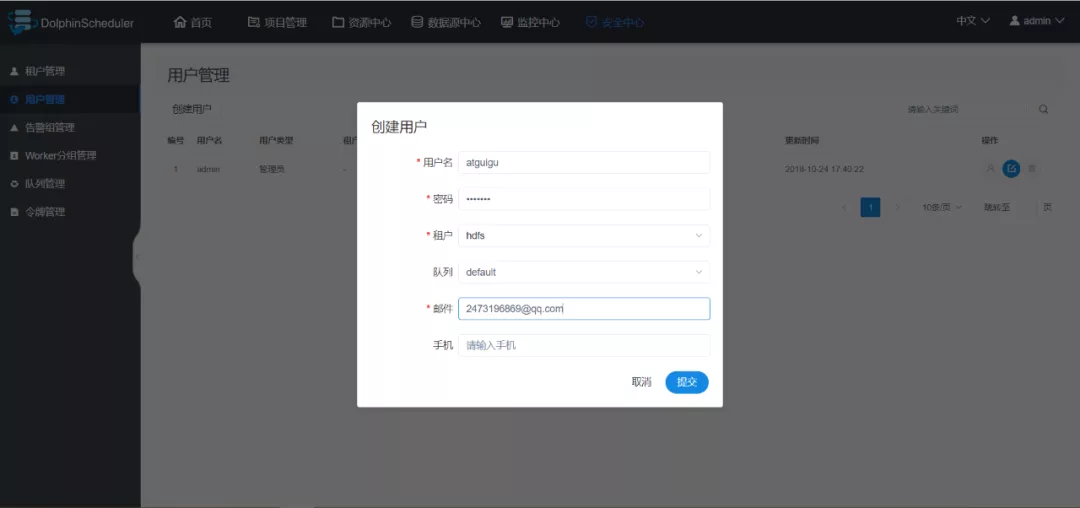The height and width of the screenshot is (508, 1080).
Task: Click the DolphinScheduler logo icon
Action: (x=23, y=22)
